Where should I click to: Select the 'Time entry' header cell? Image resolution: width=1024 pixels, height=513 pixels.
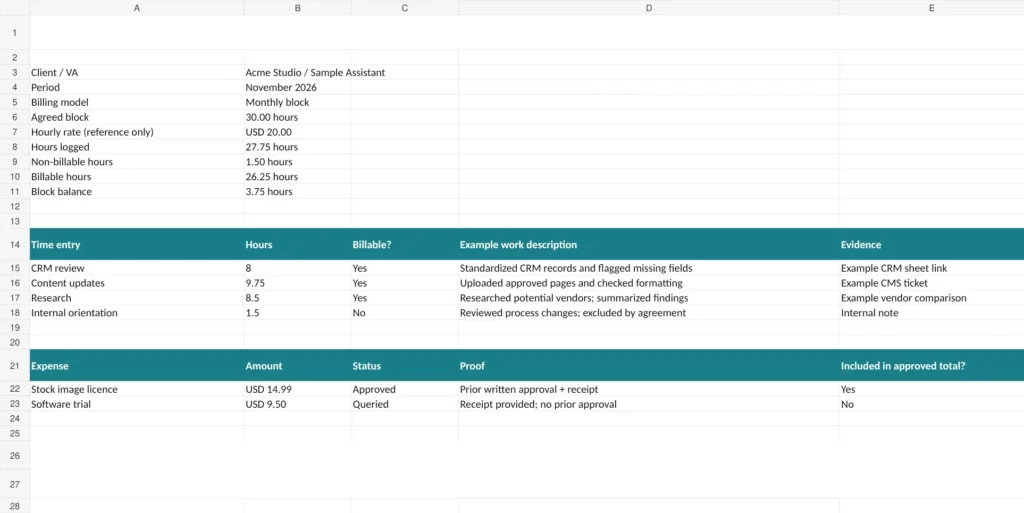[x=136, y=245]
